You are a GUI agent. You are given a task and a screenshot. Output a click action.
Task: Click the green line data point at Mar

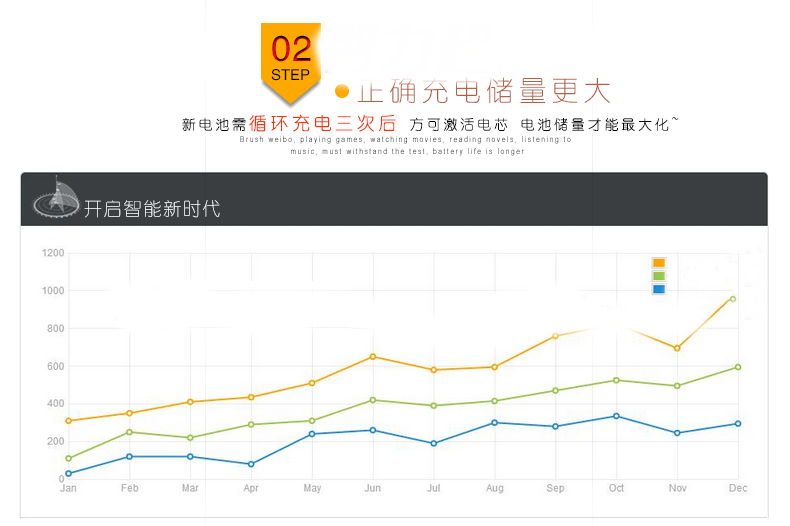[x=190, y=438]
